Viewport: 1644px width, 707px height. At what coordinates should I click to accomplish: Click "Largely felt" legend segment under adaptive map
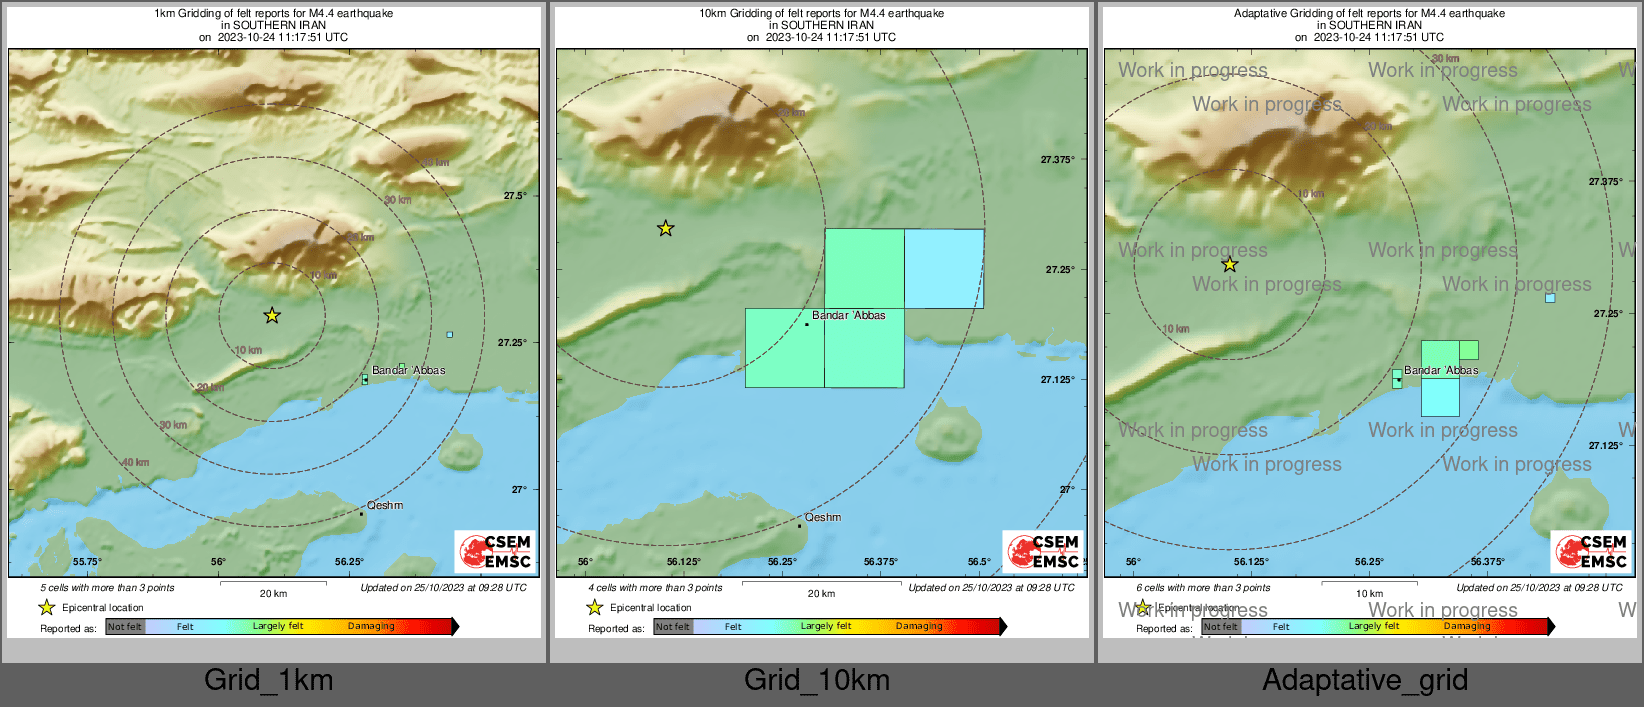coord(1374,626)
